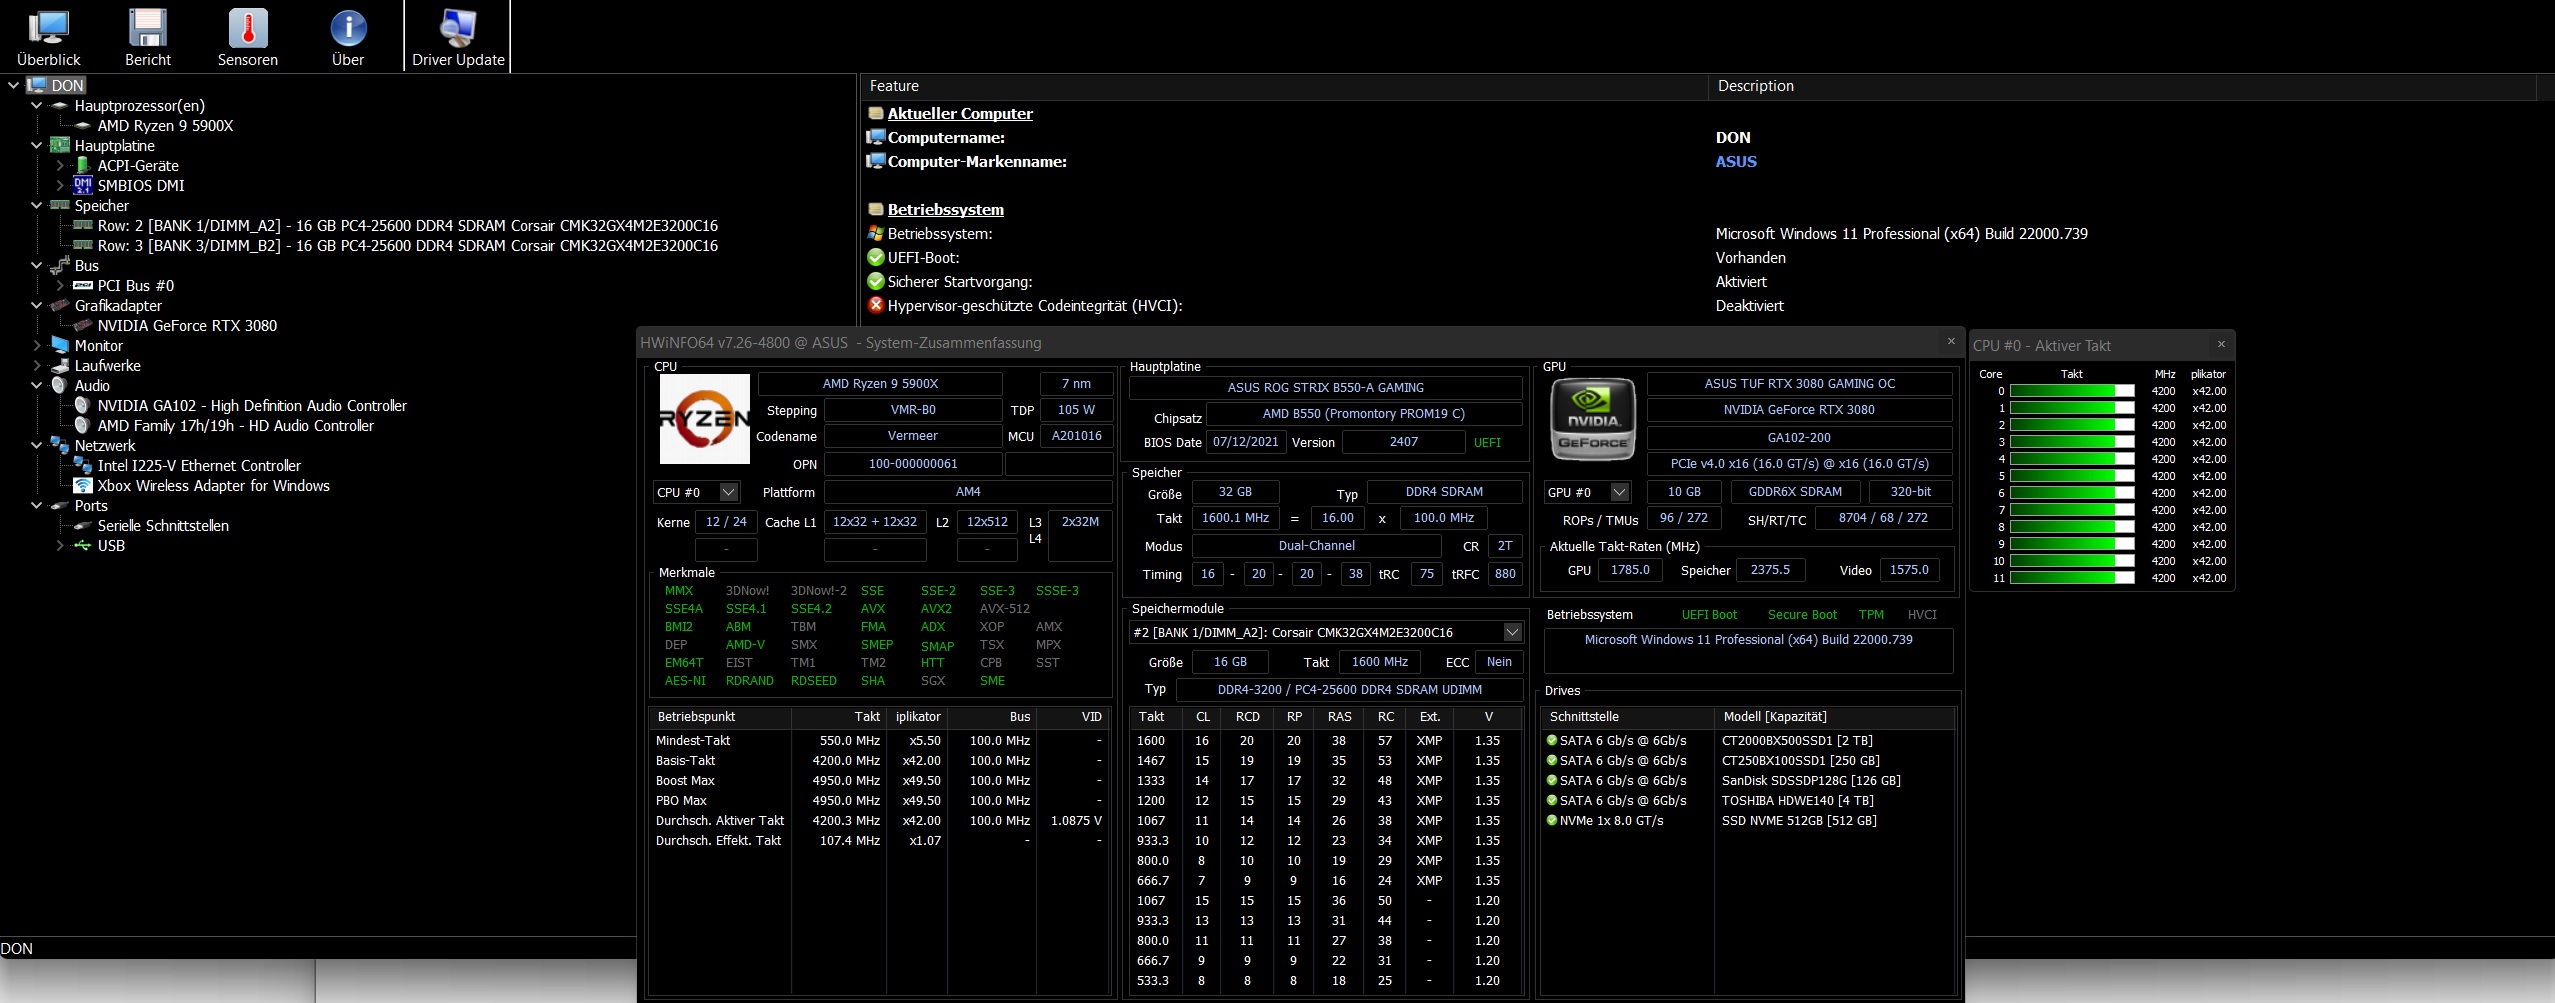The height and width of the screenshot is (1003, 2555).
Task: Click the Feature column header
Action: (x=1284, y=86)
